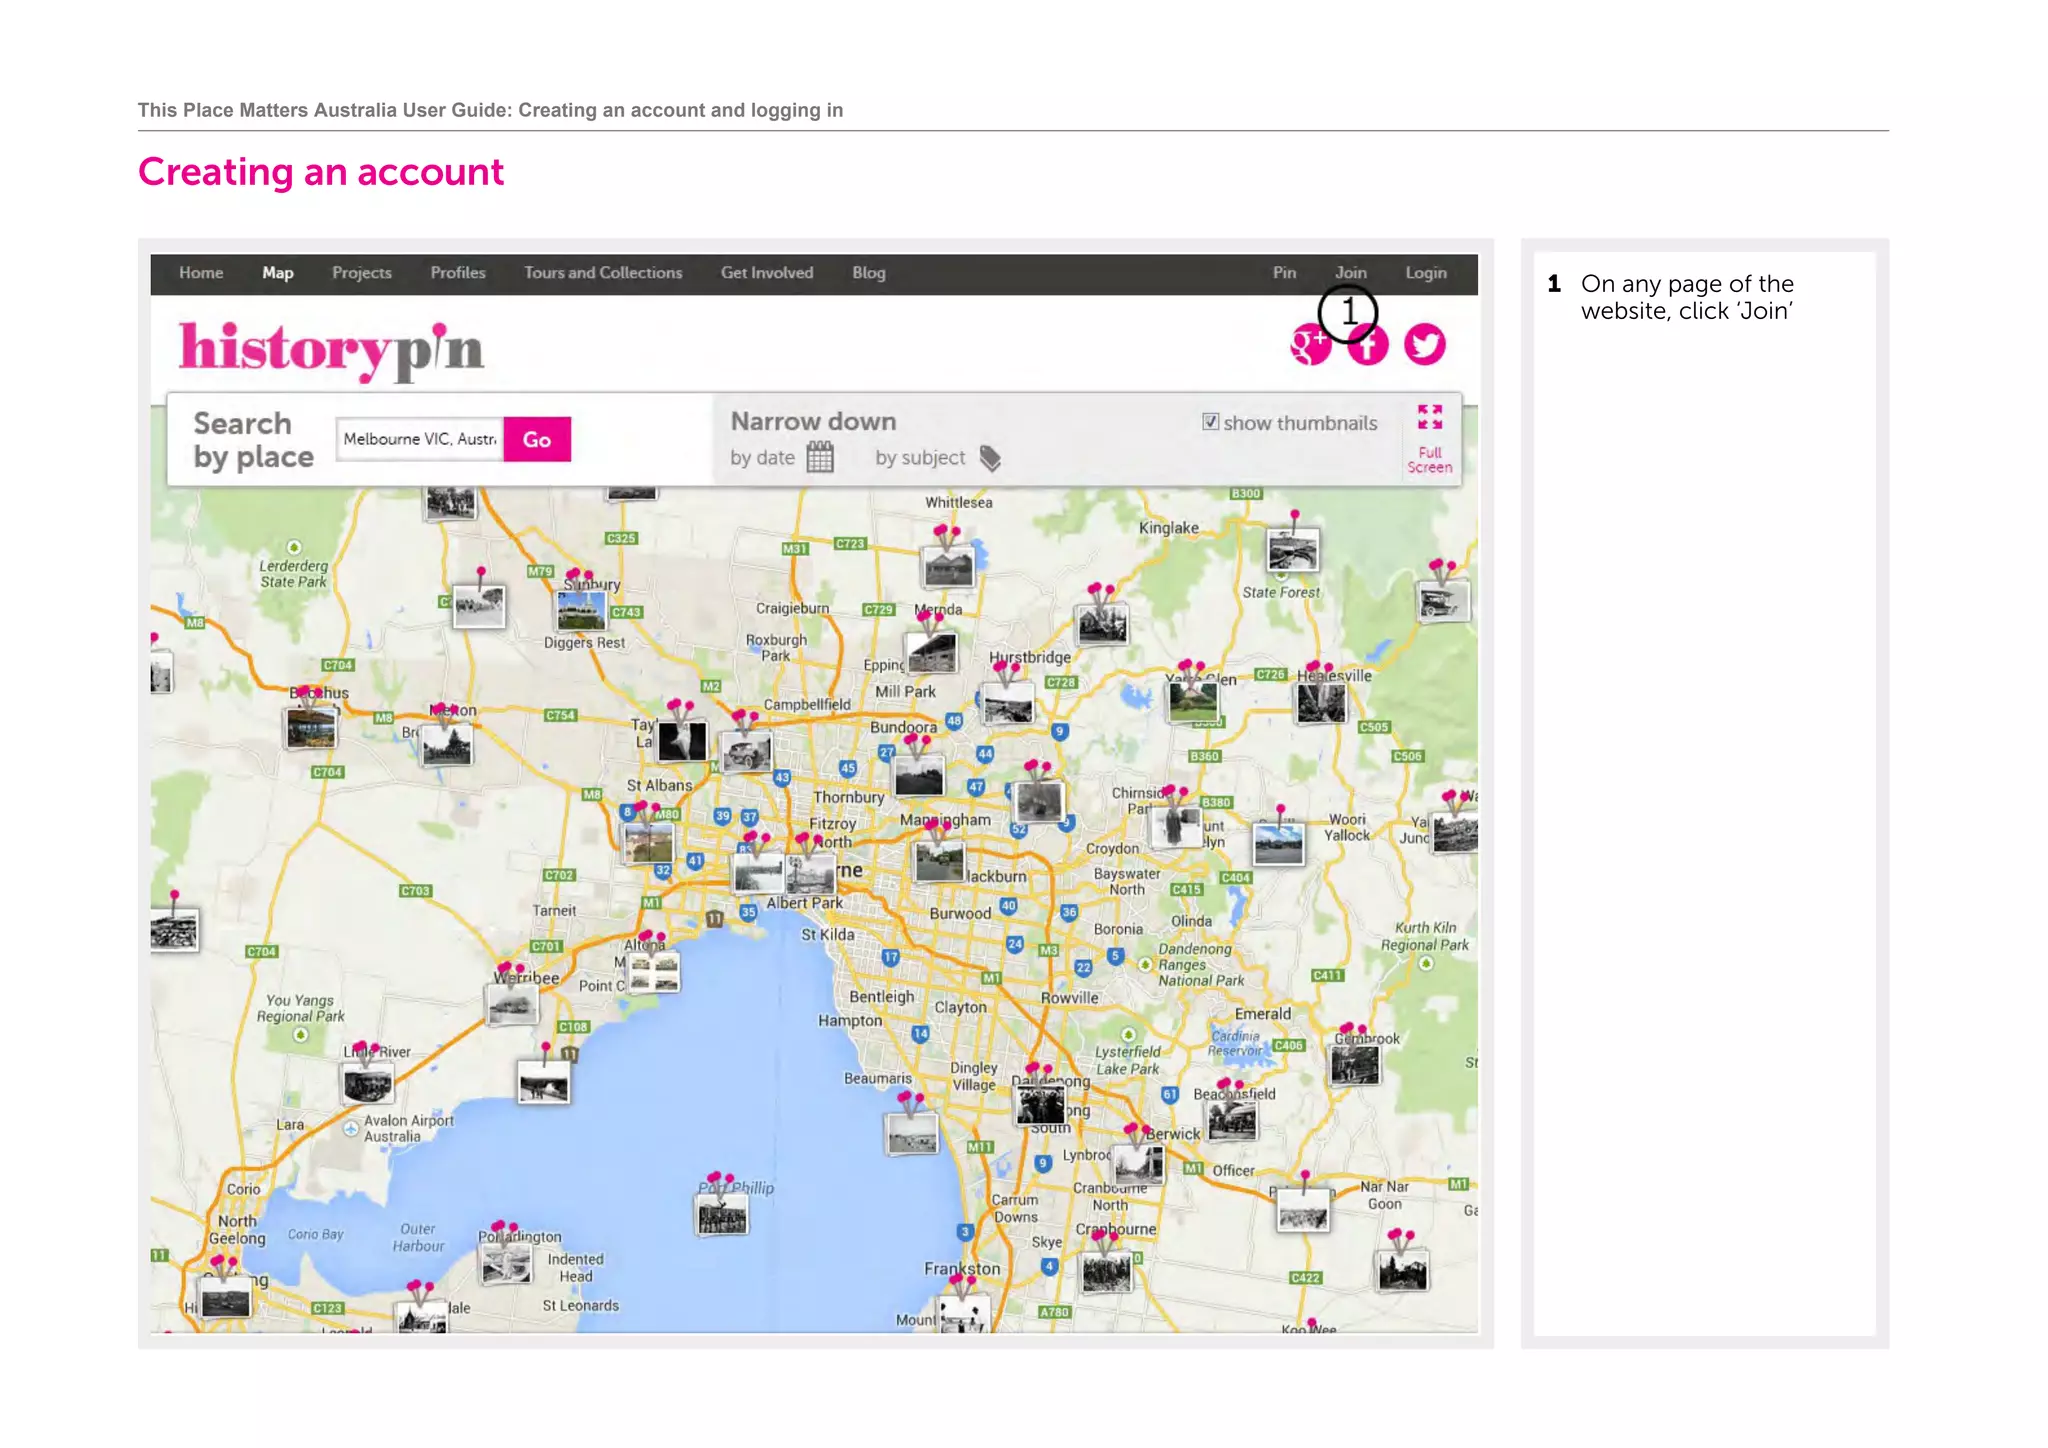This screenshot has width=2048, height=1448.
Task: Open the Google Plus social icon
Action: point(1310,345)
